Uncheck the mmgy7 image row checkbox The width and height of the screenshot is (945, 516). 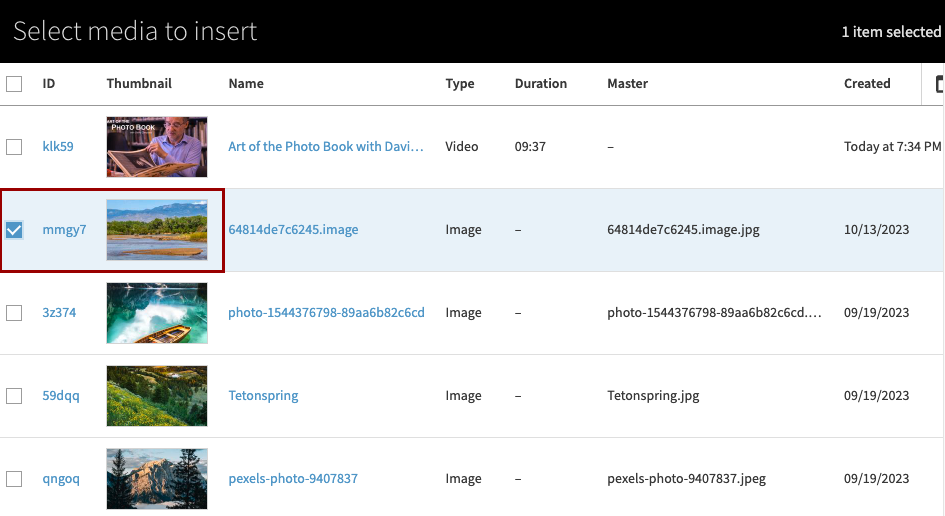(14, 230)
